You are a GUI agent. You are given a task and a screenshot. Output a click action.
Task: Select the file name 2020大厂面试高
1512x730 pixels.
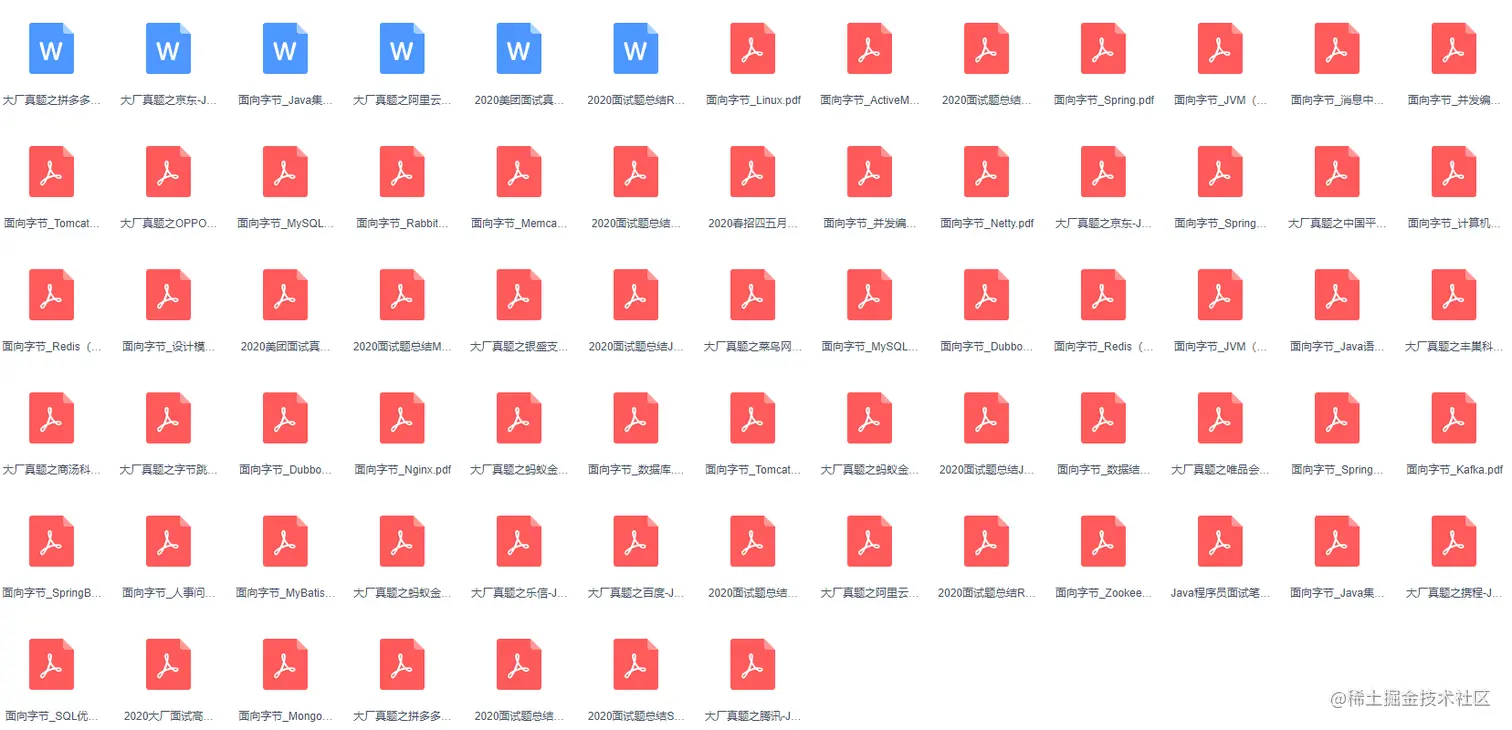point(168,716)
